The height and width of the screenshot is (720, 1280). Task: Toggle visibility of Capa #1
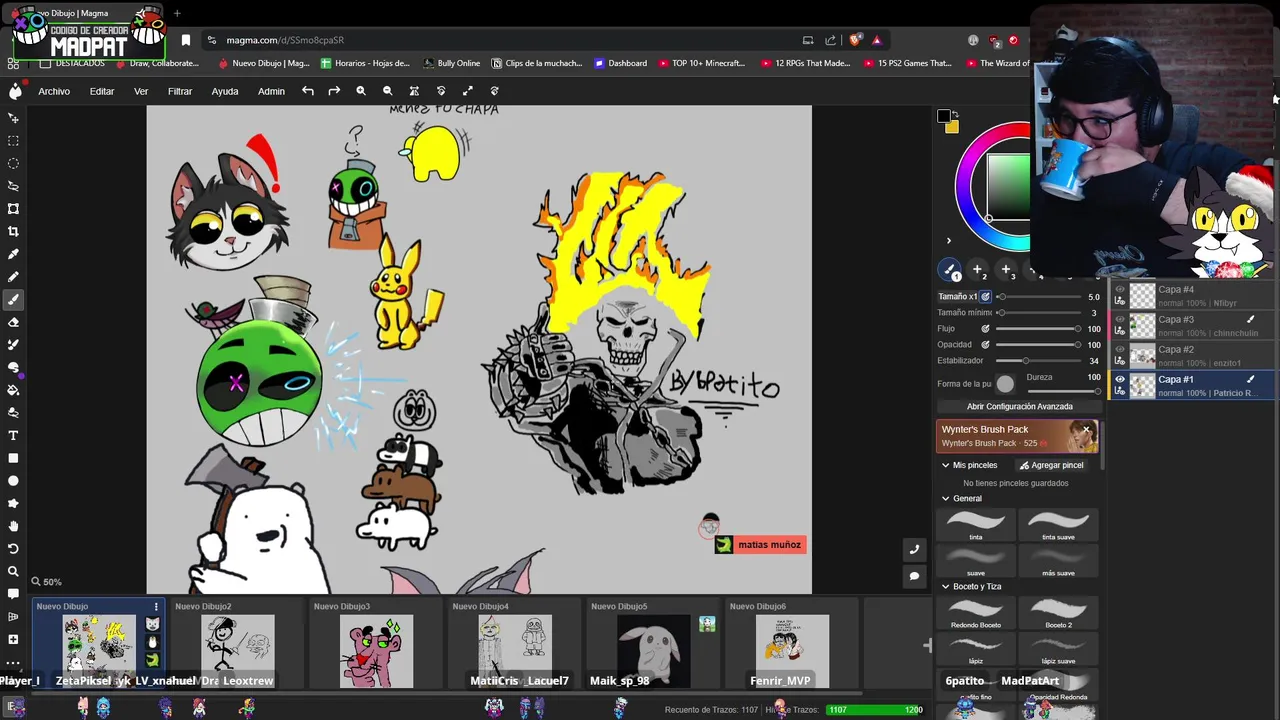[1120, 380]
